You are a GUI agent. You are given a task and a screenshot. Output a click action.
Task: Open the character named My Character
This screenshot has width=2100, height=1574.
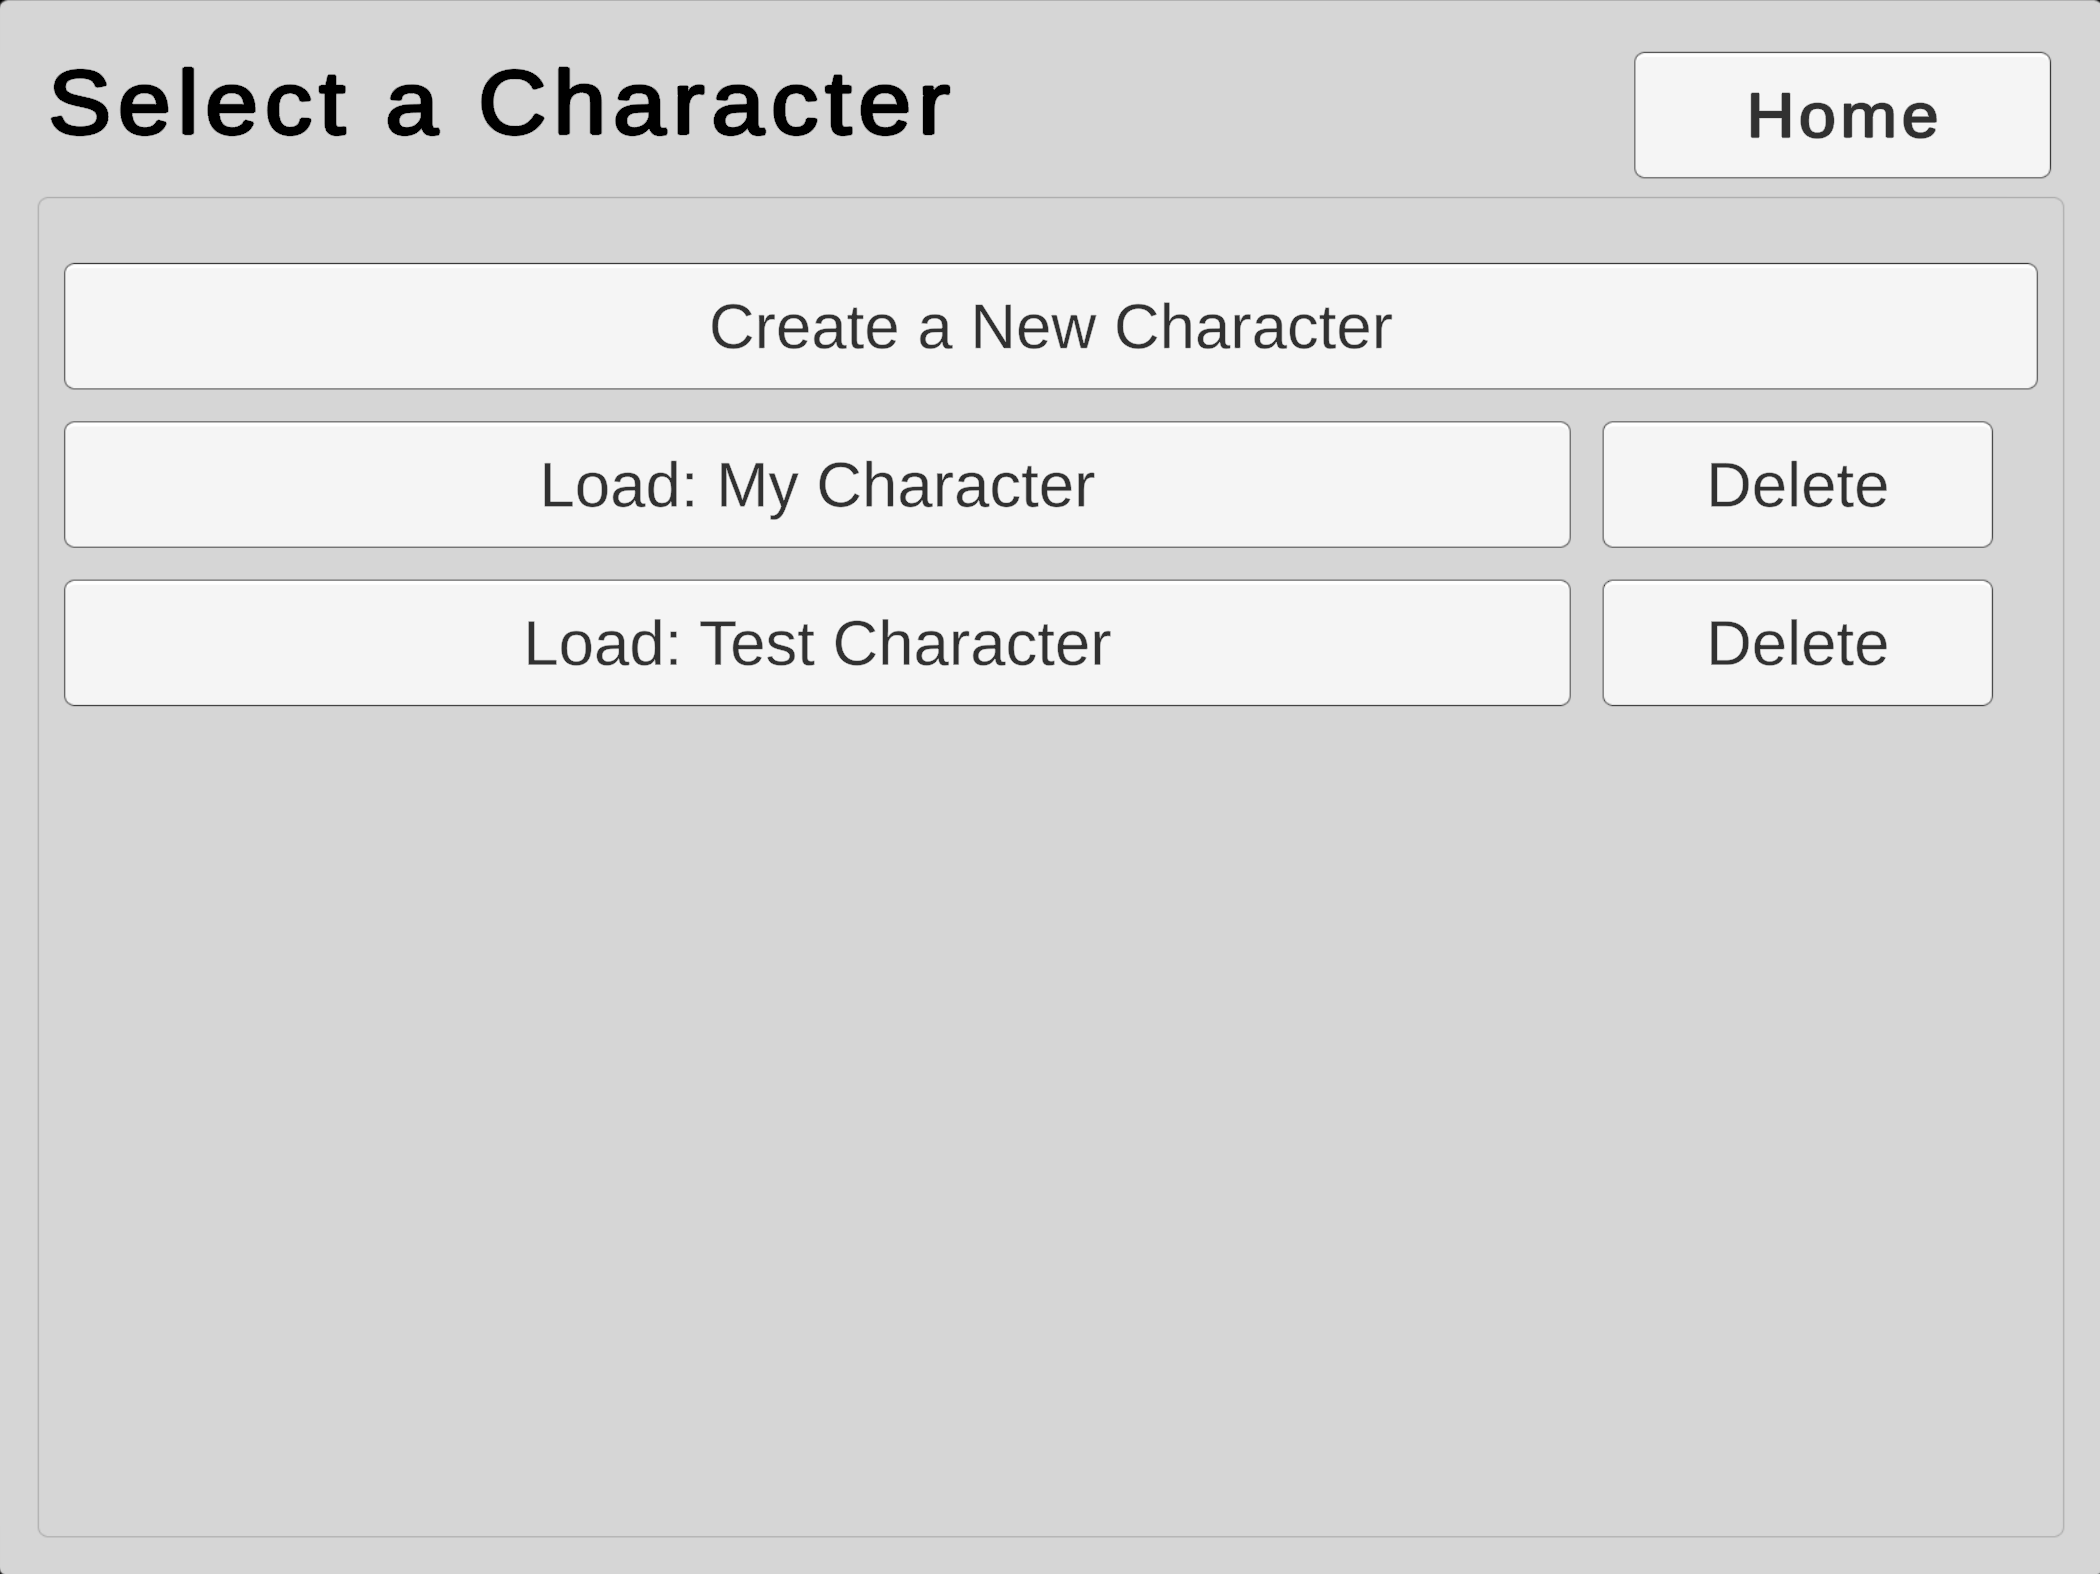(817, 485)
